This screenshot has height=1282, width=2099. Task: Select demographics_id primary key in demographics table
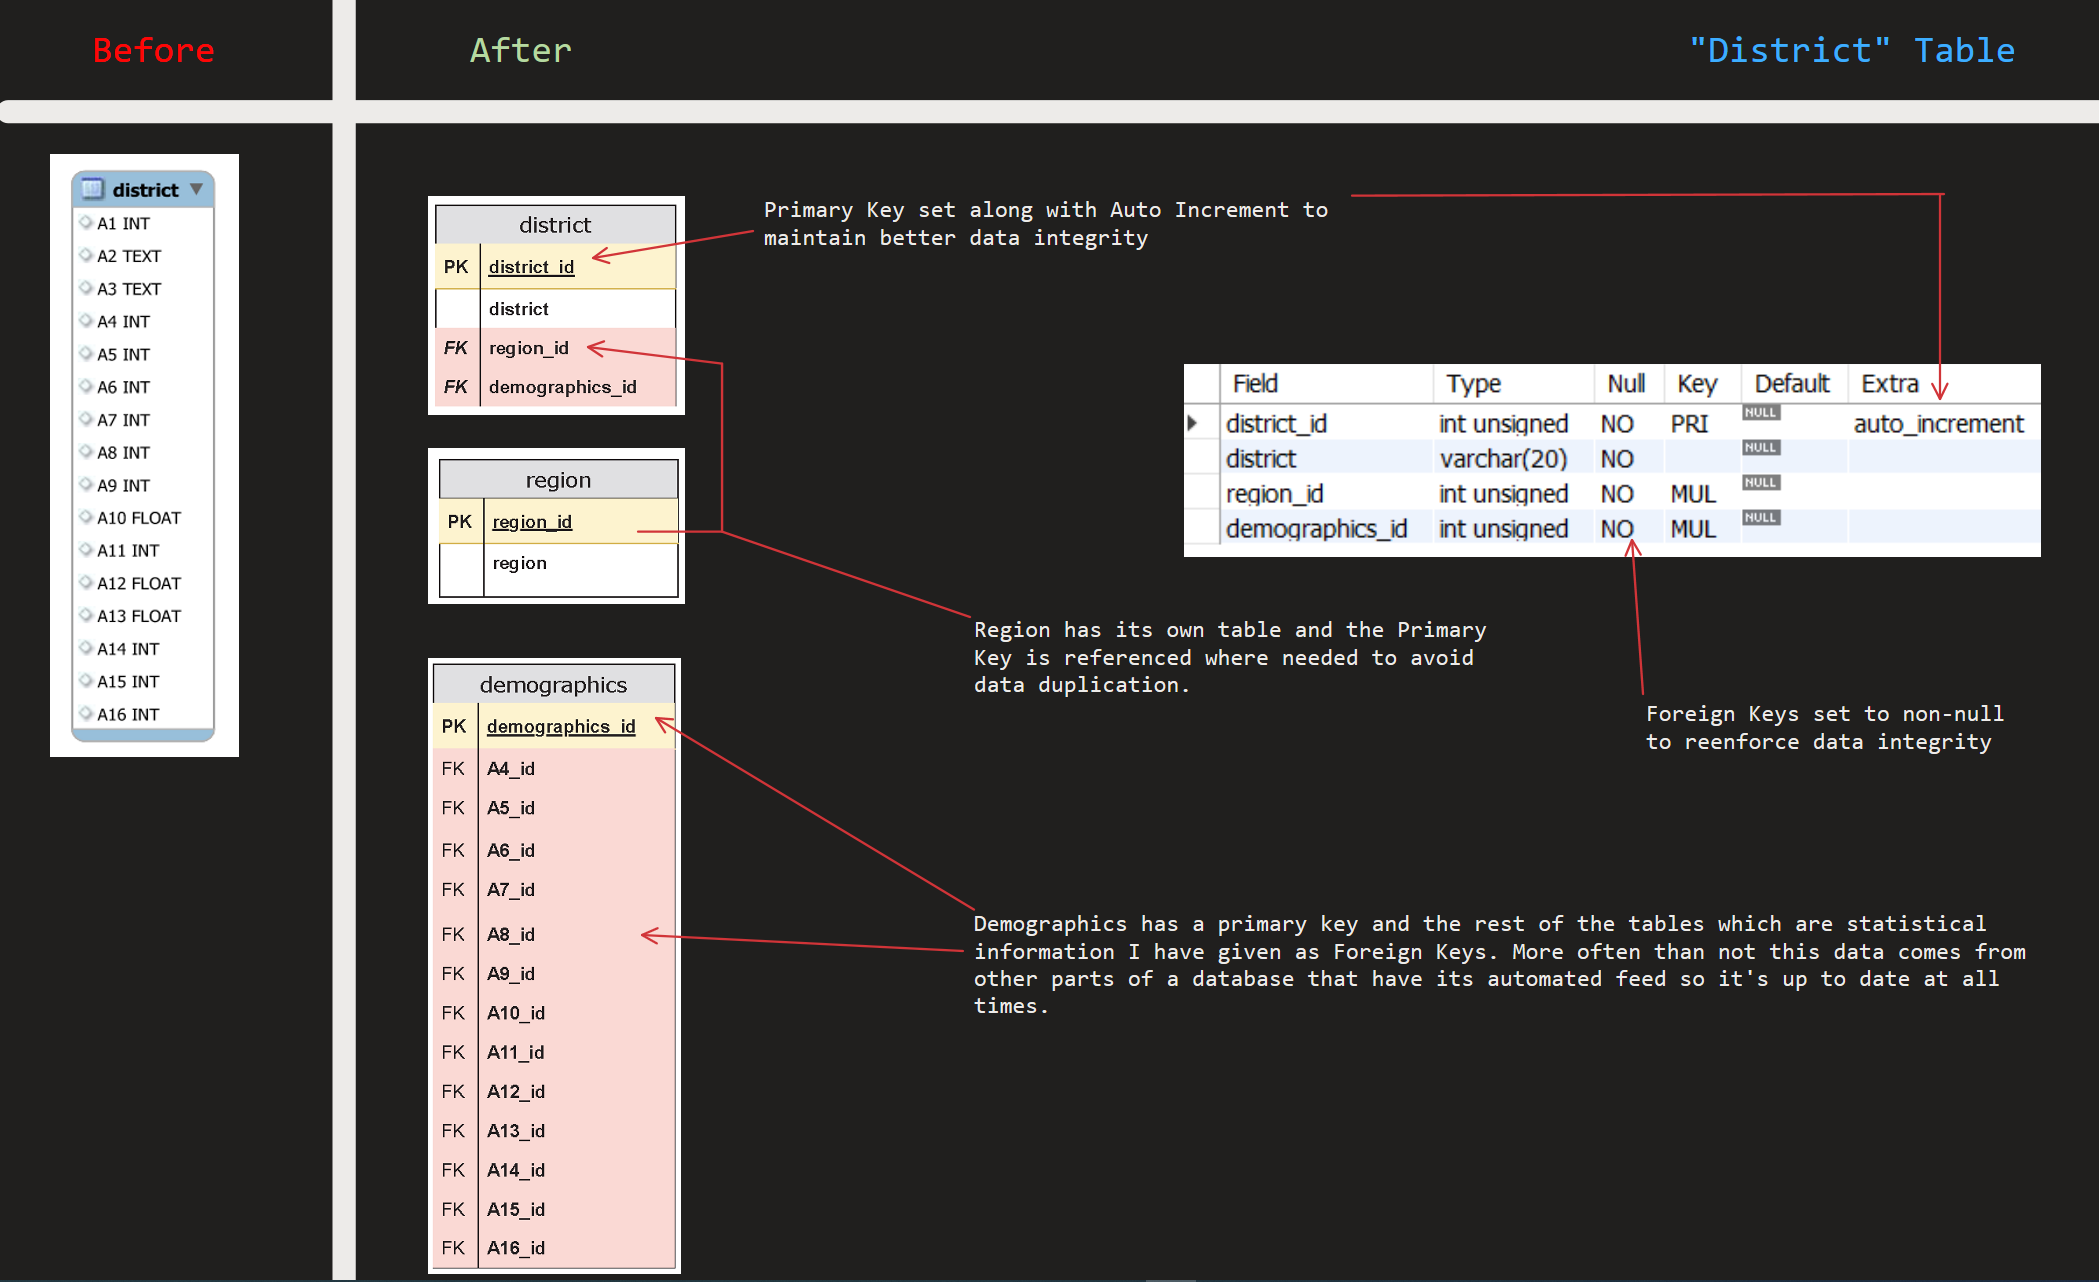point(560,726)
